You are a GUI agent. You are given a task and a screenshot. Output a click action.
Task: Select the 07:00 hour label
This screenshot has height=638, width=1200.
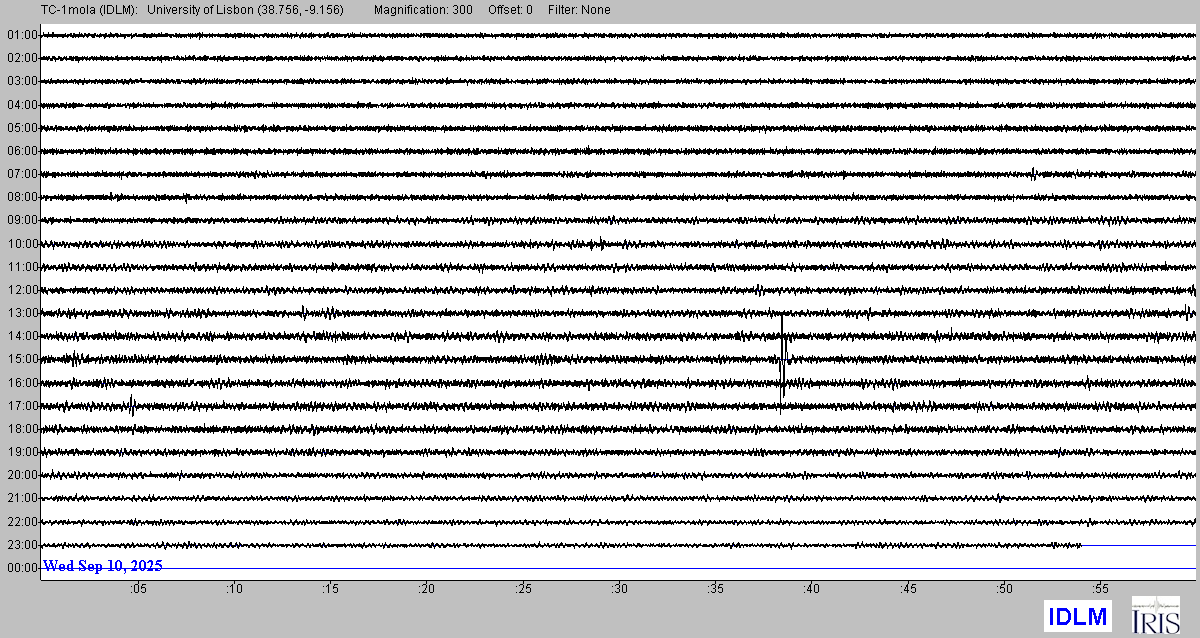pos(22,174)
